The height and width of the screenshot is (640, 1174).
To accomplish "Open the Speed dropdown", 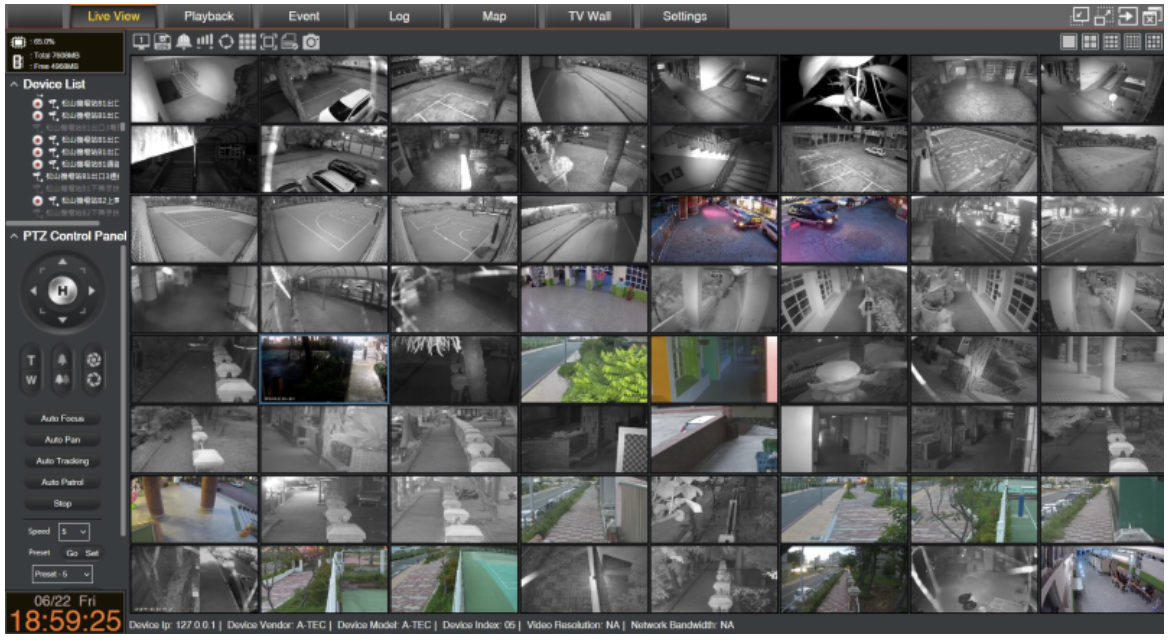I will pyautogui.click(x=74, y=531).
